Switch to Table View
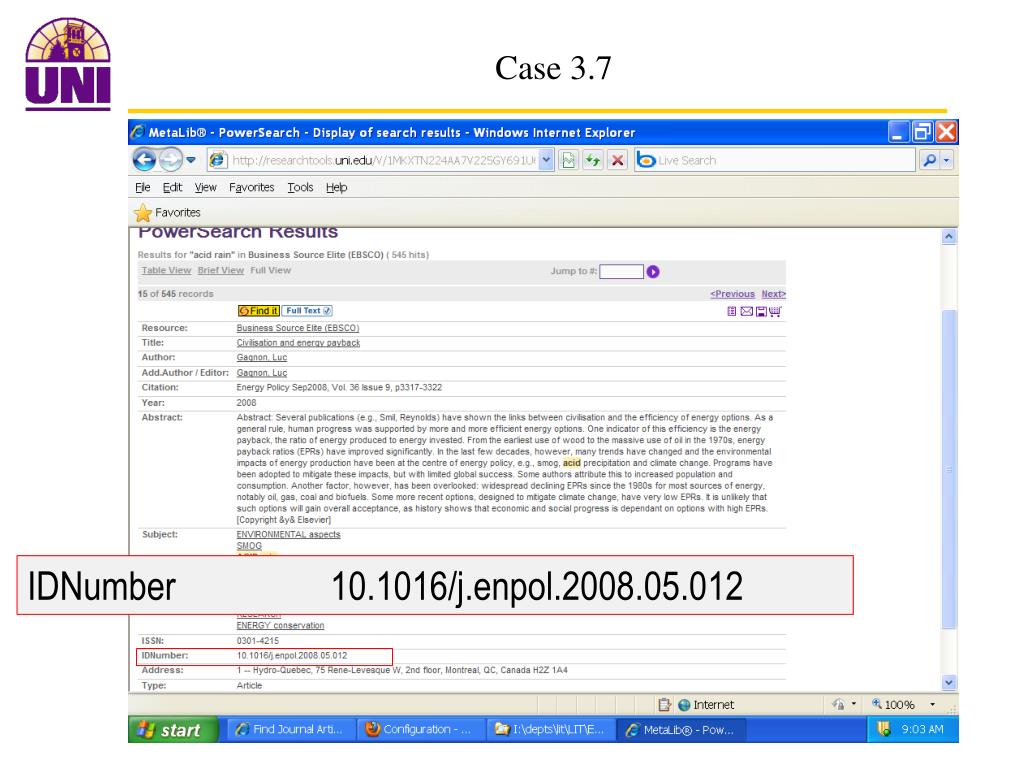 [166, 270]
